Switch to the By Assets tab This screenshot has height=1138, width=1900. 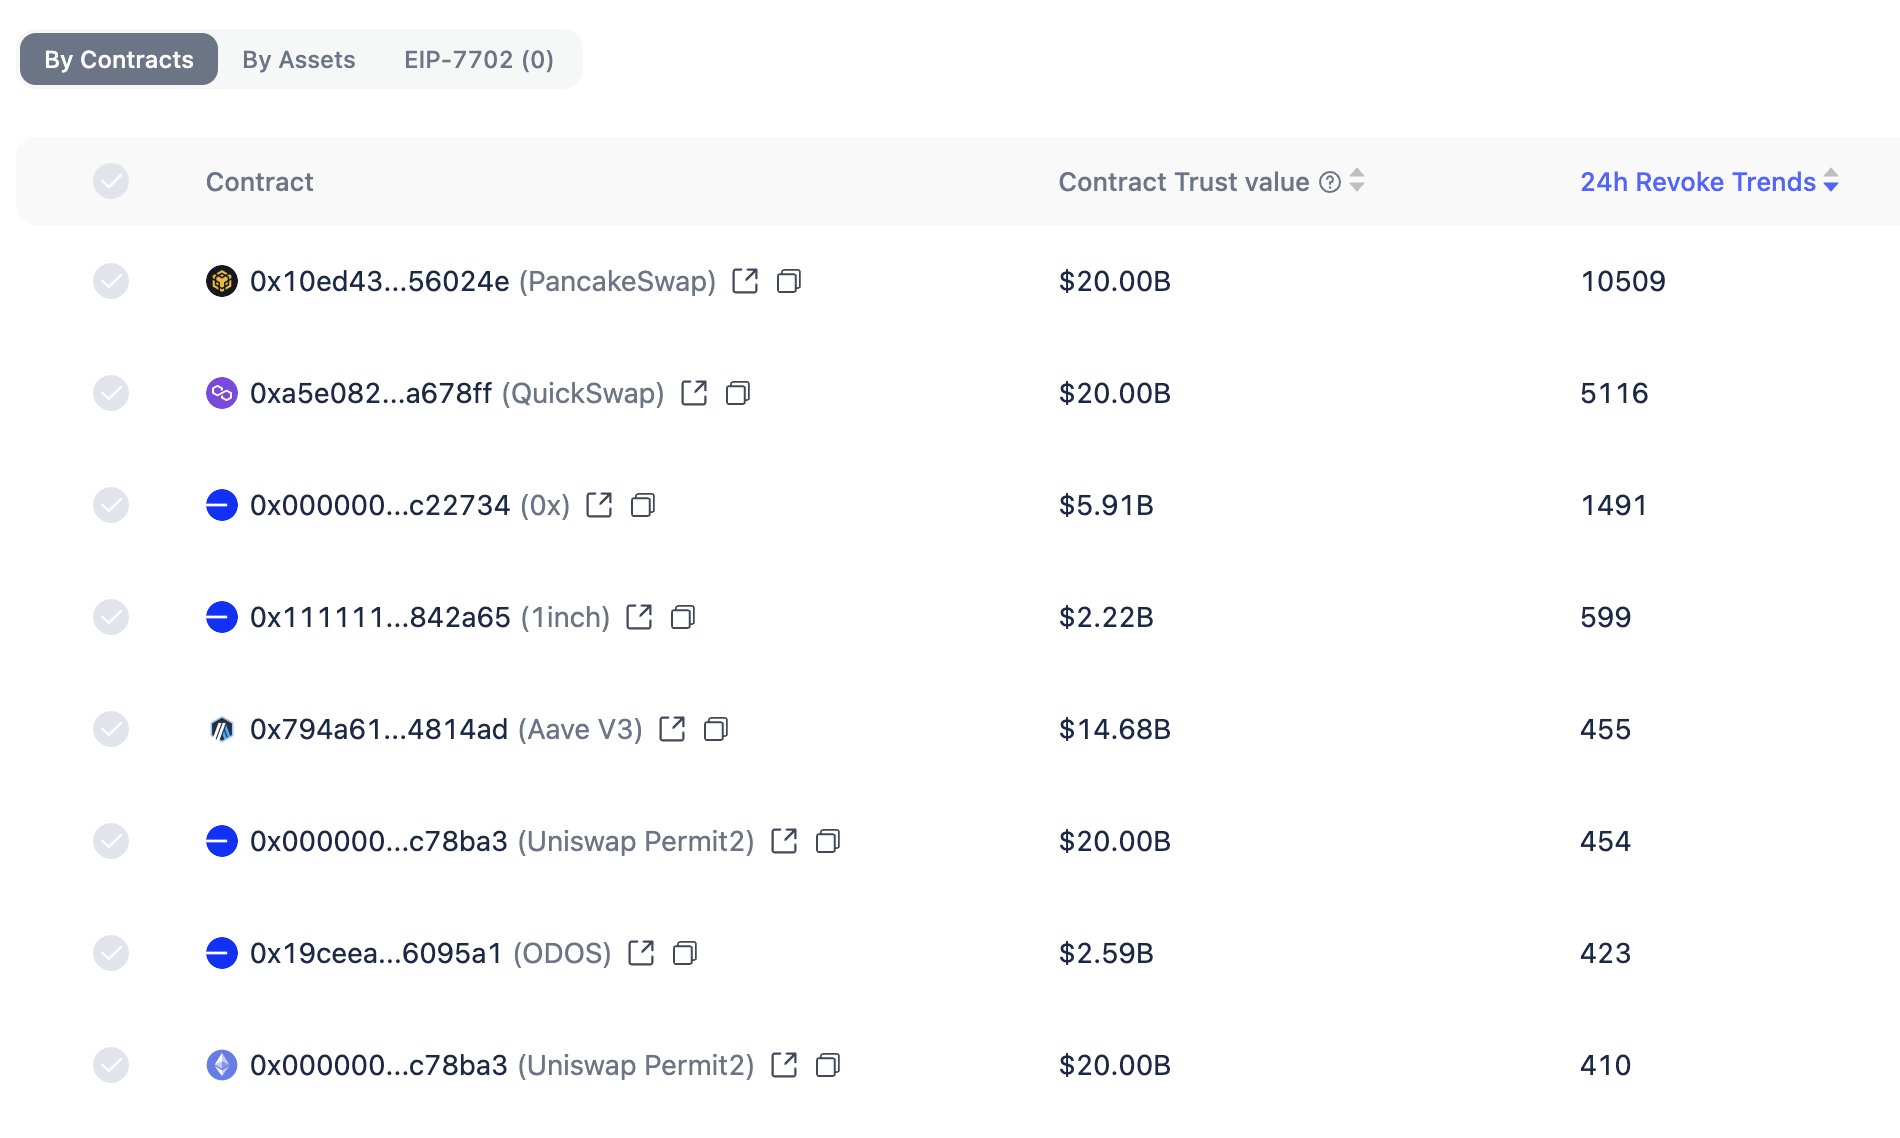point(298,60)
